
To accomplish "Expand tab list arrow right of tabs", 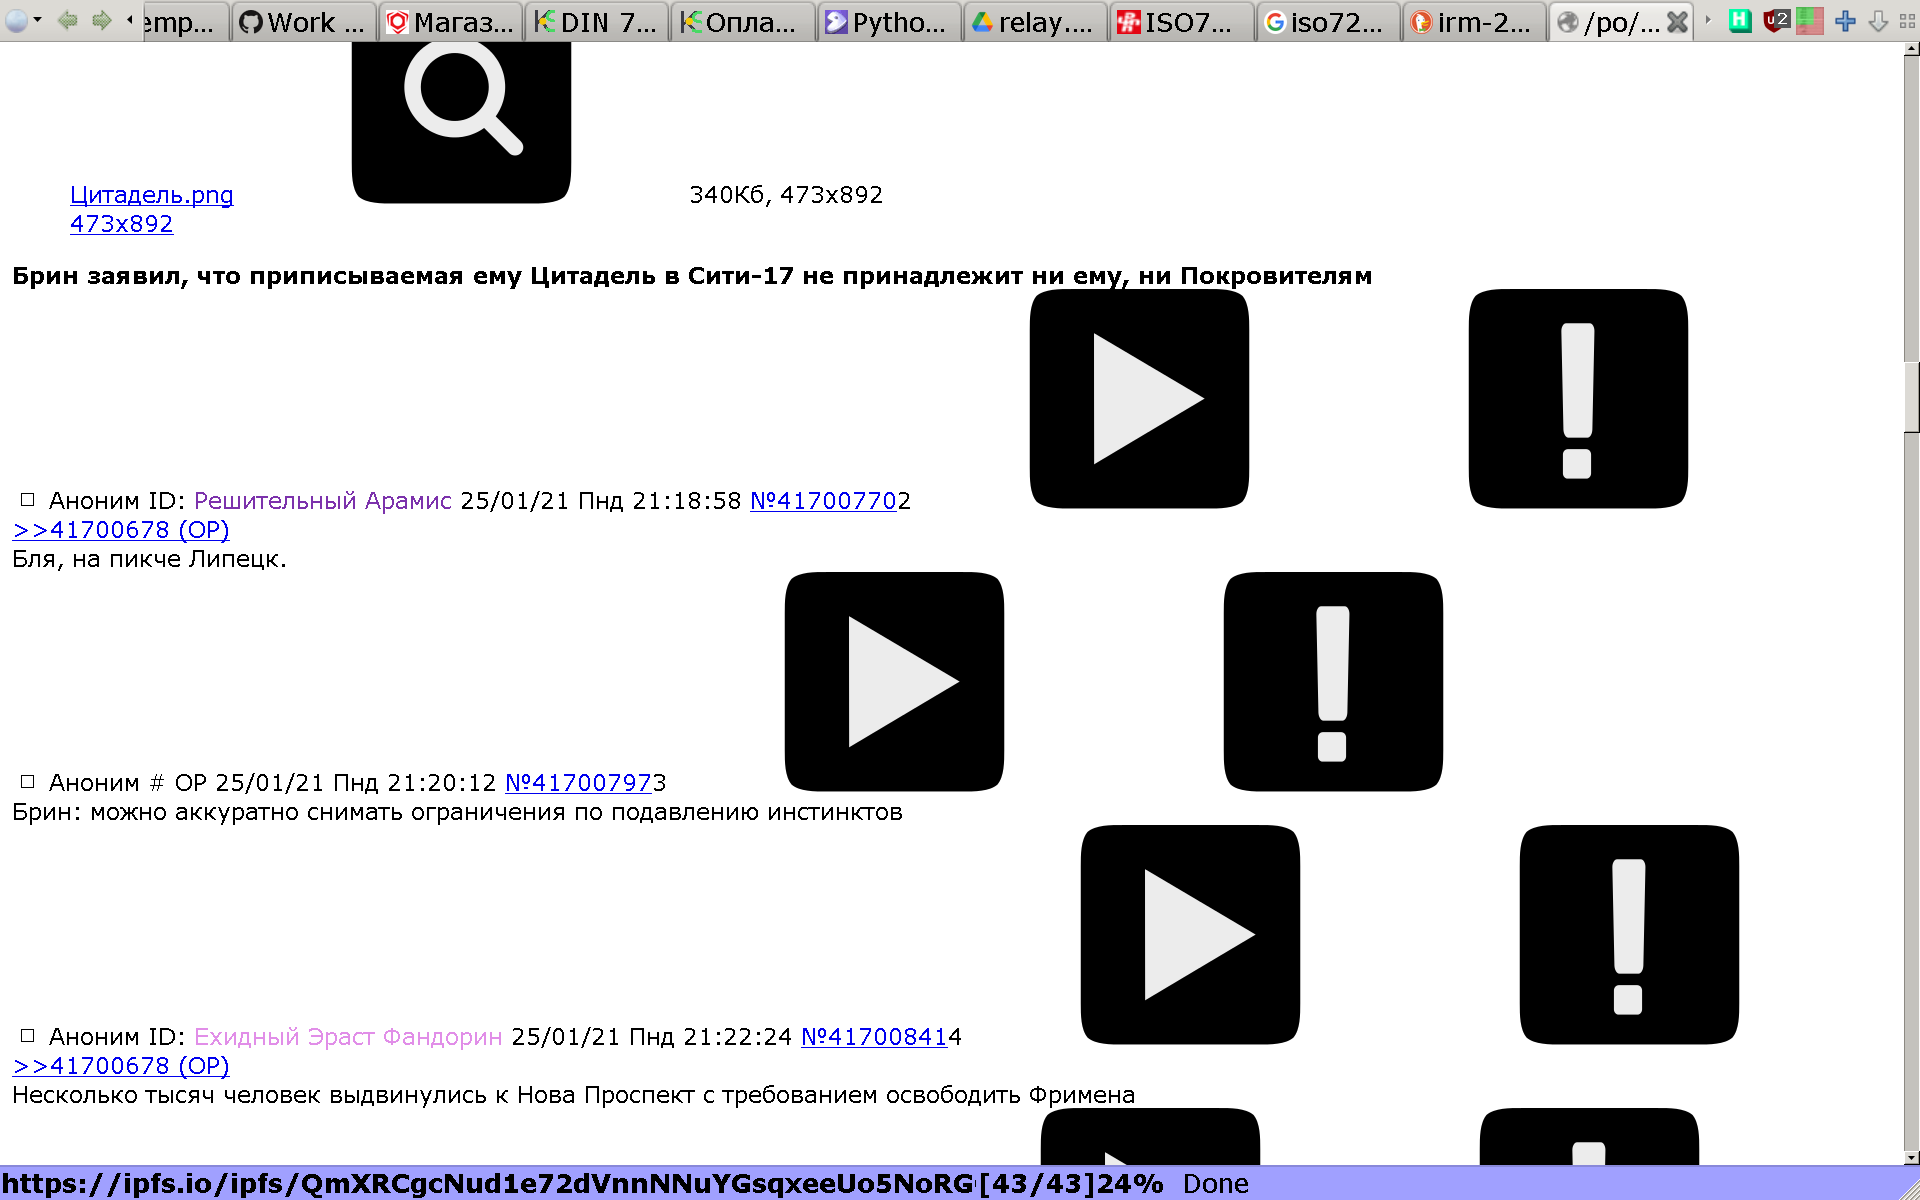I will tap(1708, 20).
